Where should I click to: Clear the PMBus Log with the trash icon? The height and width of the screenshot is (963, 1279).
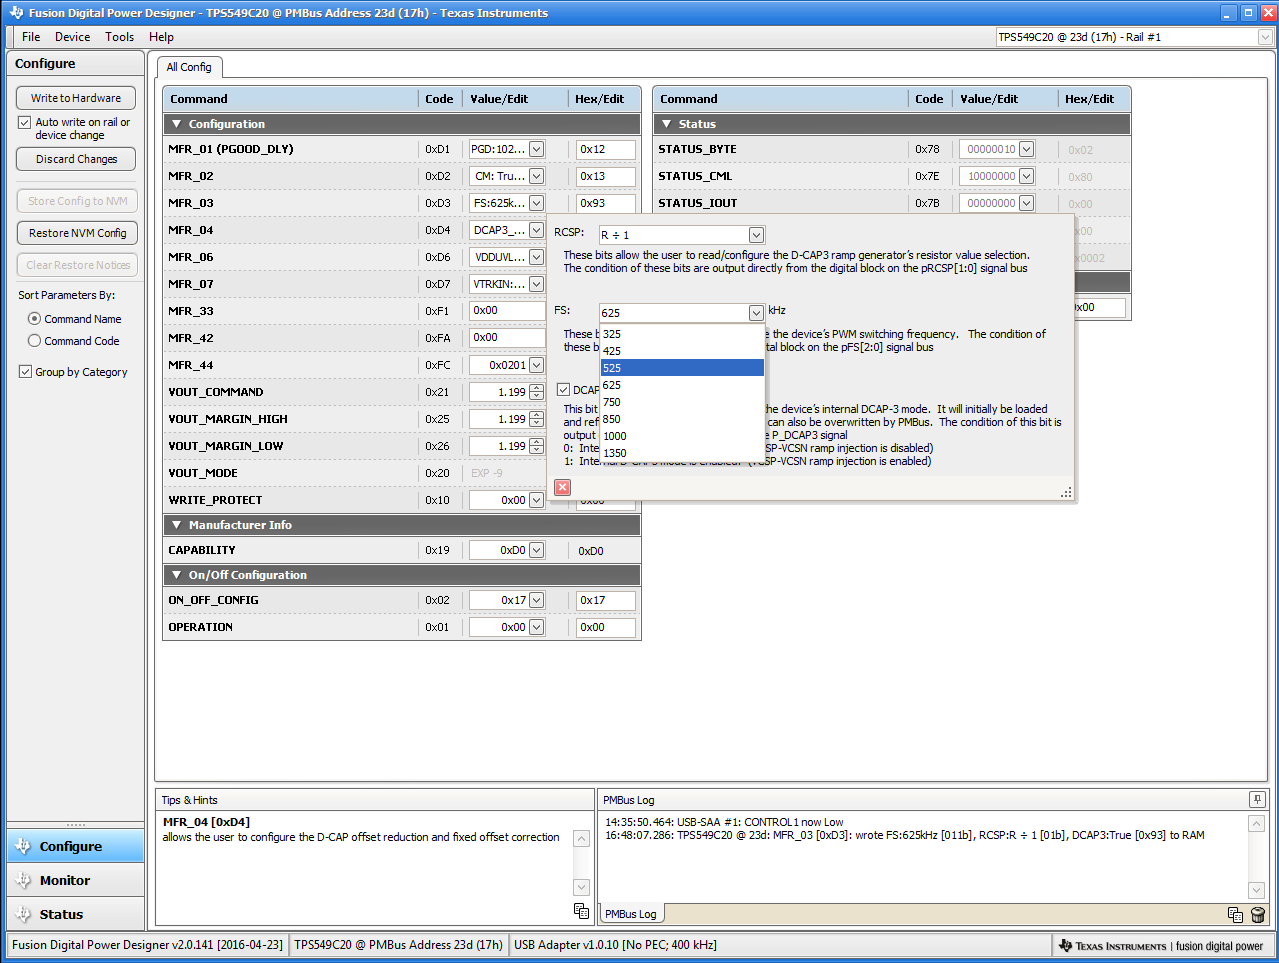tap(1257, 915)
